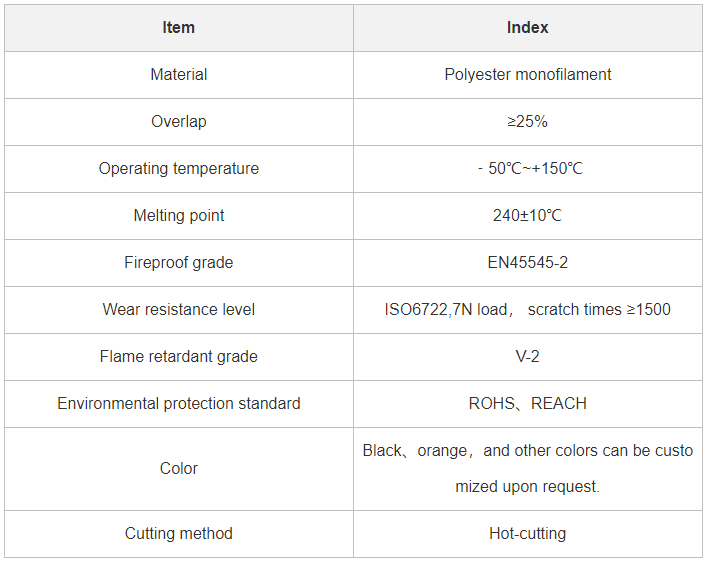Select the Overlap row label

tap(179, 122)
